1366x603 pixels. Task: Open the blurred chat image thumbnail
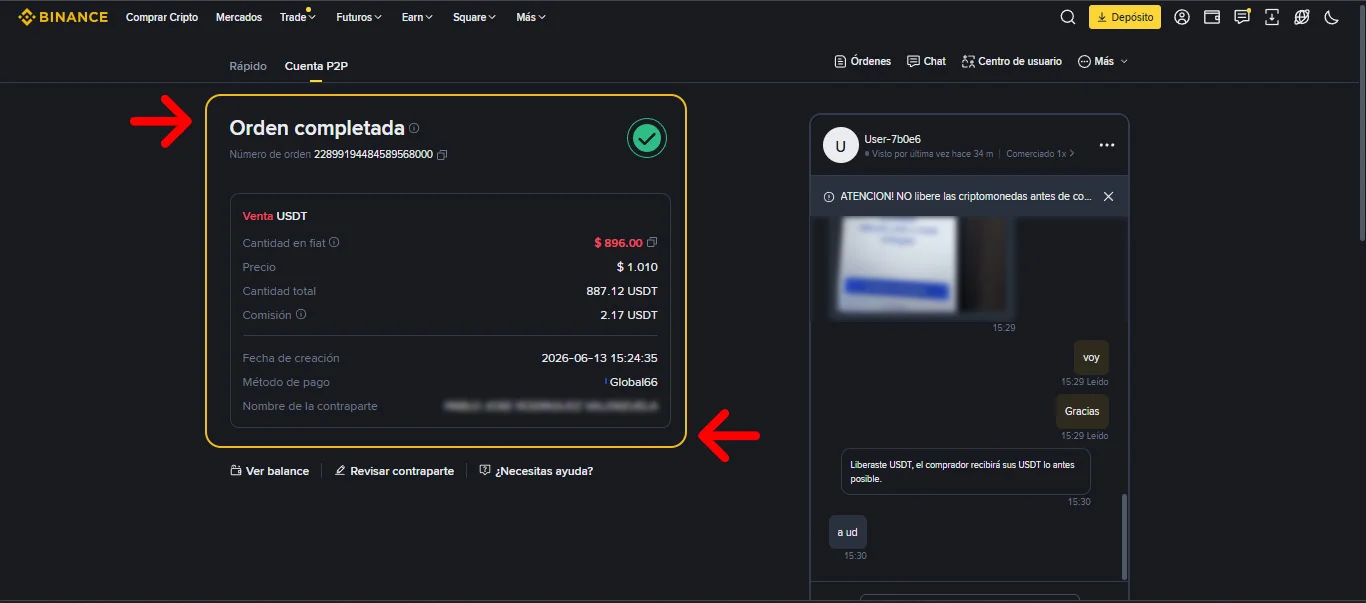coord(923,268)
